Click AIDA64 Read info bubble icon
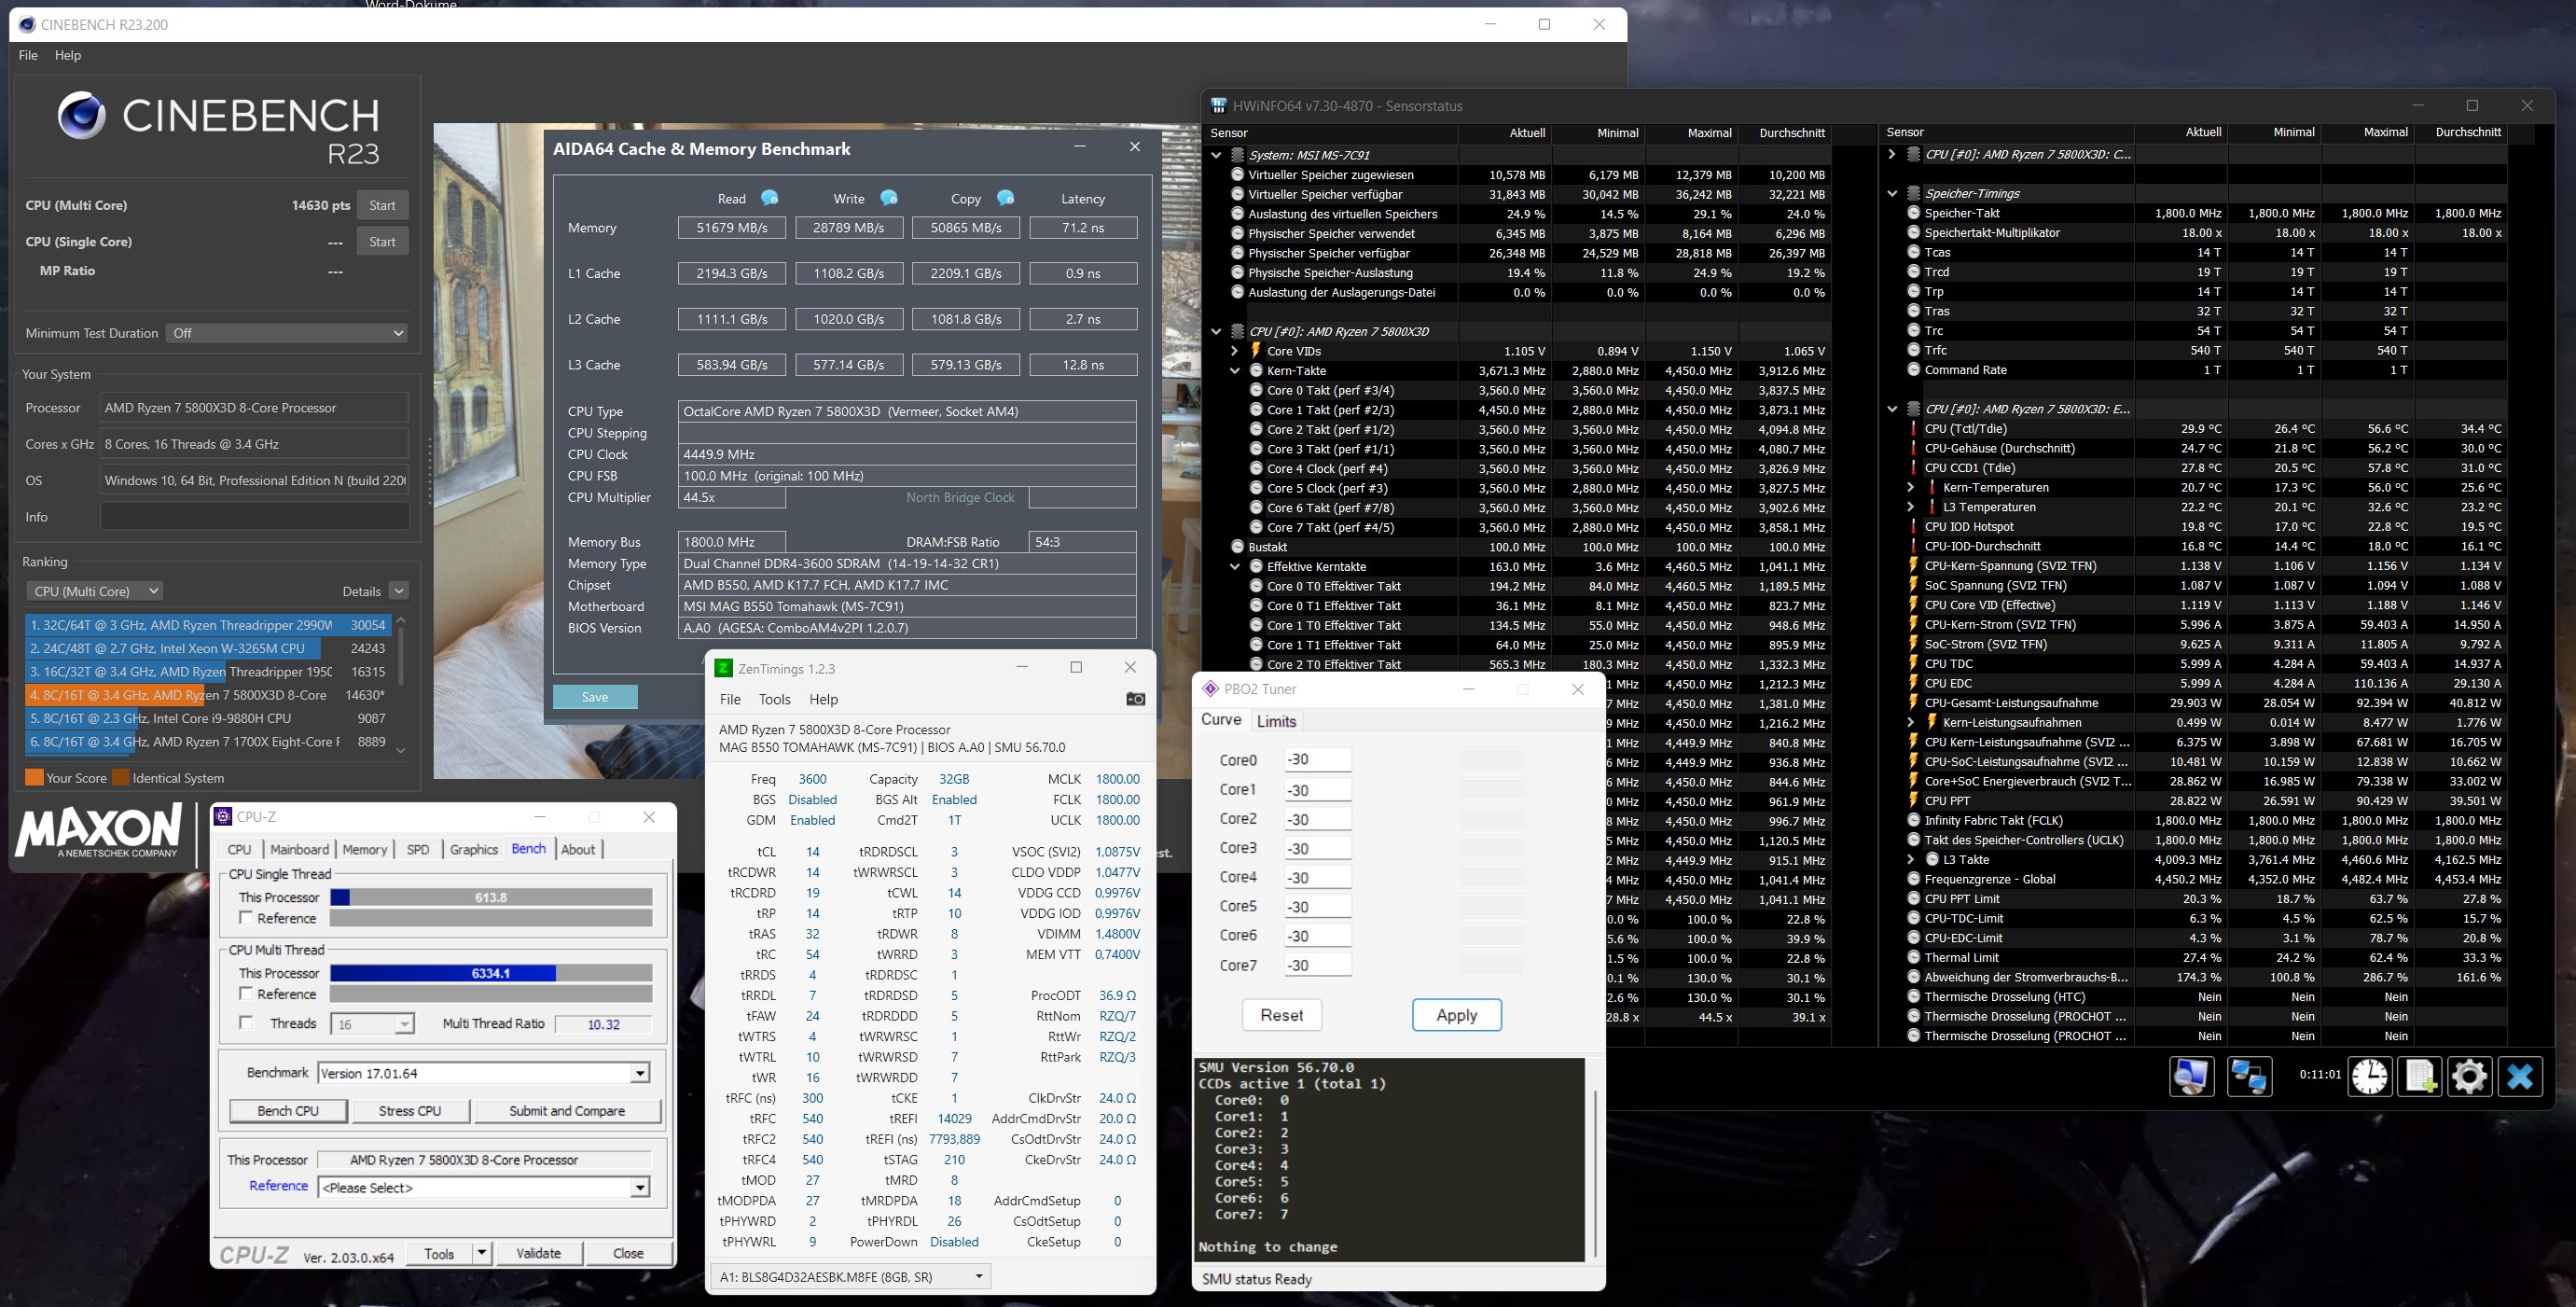Screen dimensions: 2576x1307 [769, 198]
